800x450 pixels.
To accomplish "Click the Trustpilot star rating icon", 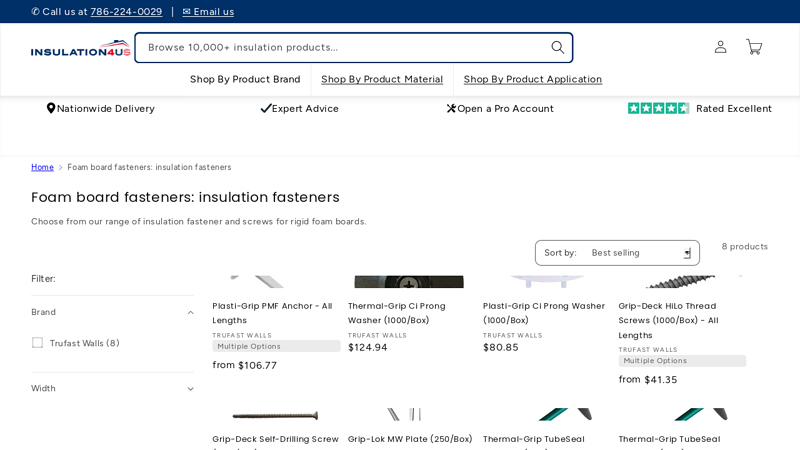I will (x=658, y=108).
